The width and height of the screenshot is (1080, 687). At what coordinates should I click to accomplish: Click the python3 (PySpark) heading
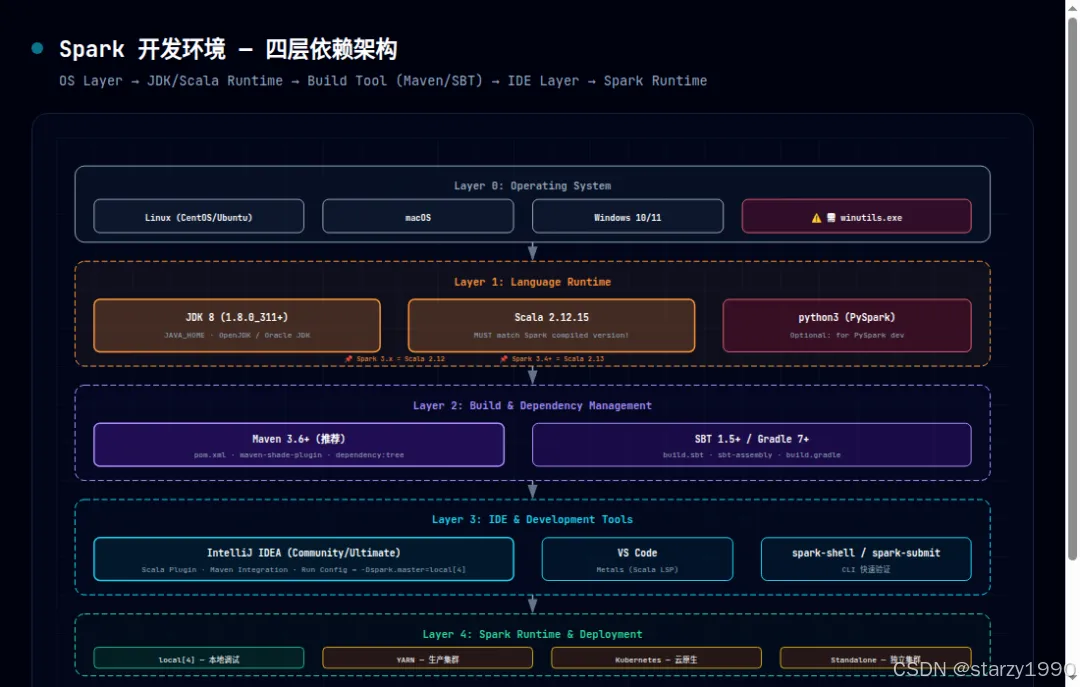847,317
